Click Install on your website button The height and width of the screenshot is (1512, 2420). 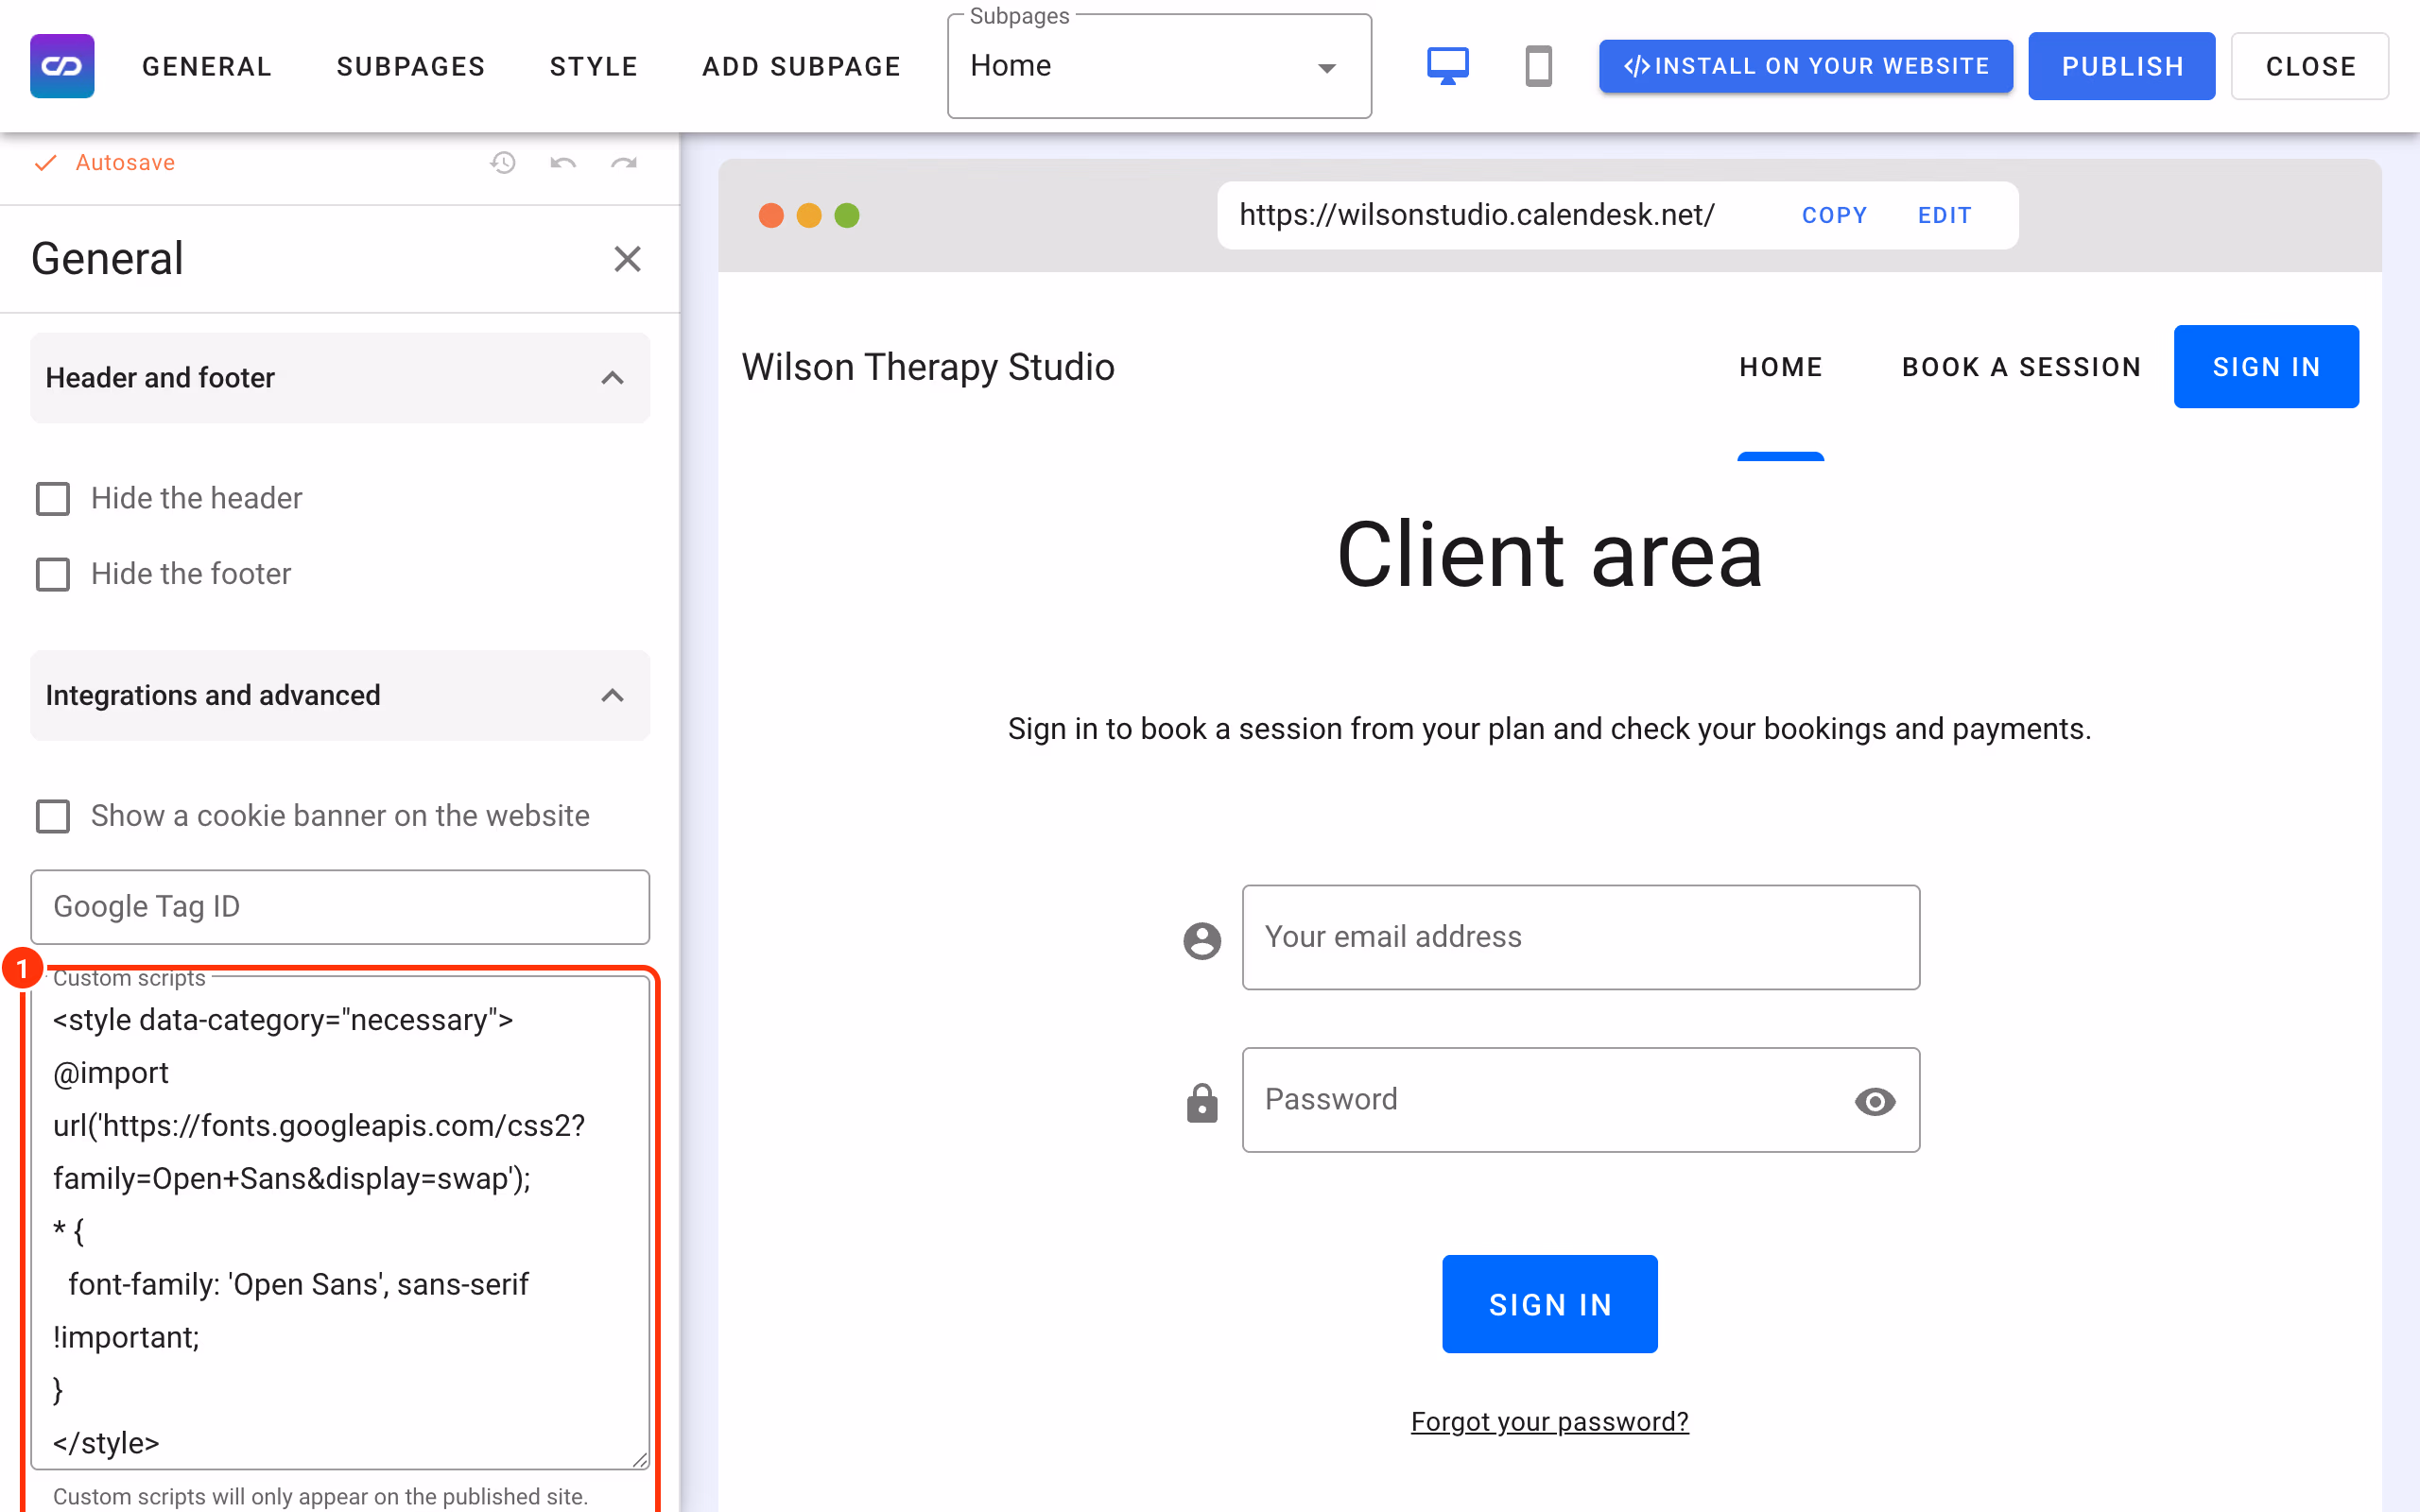(1806, 66)
